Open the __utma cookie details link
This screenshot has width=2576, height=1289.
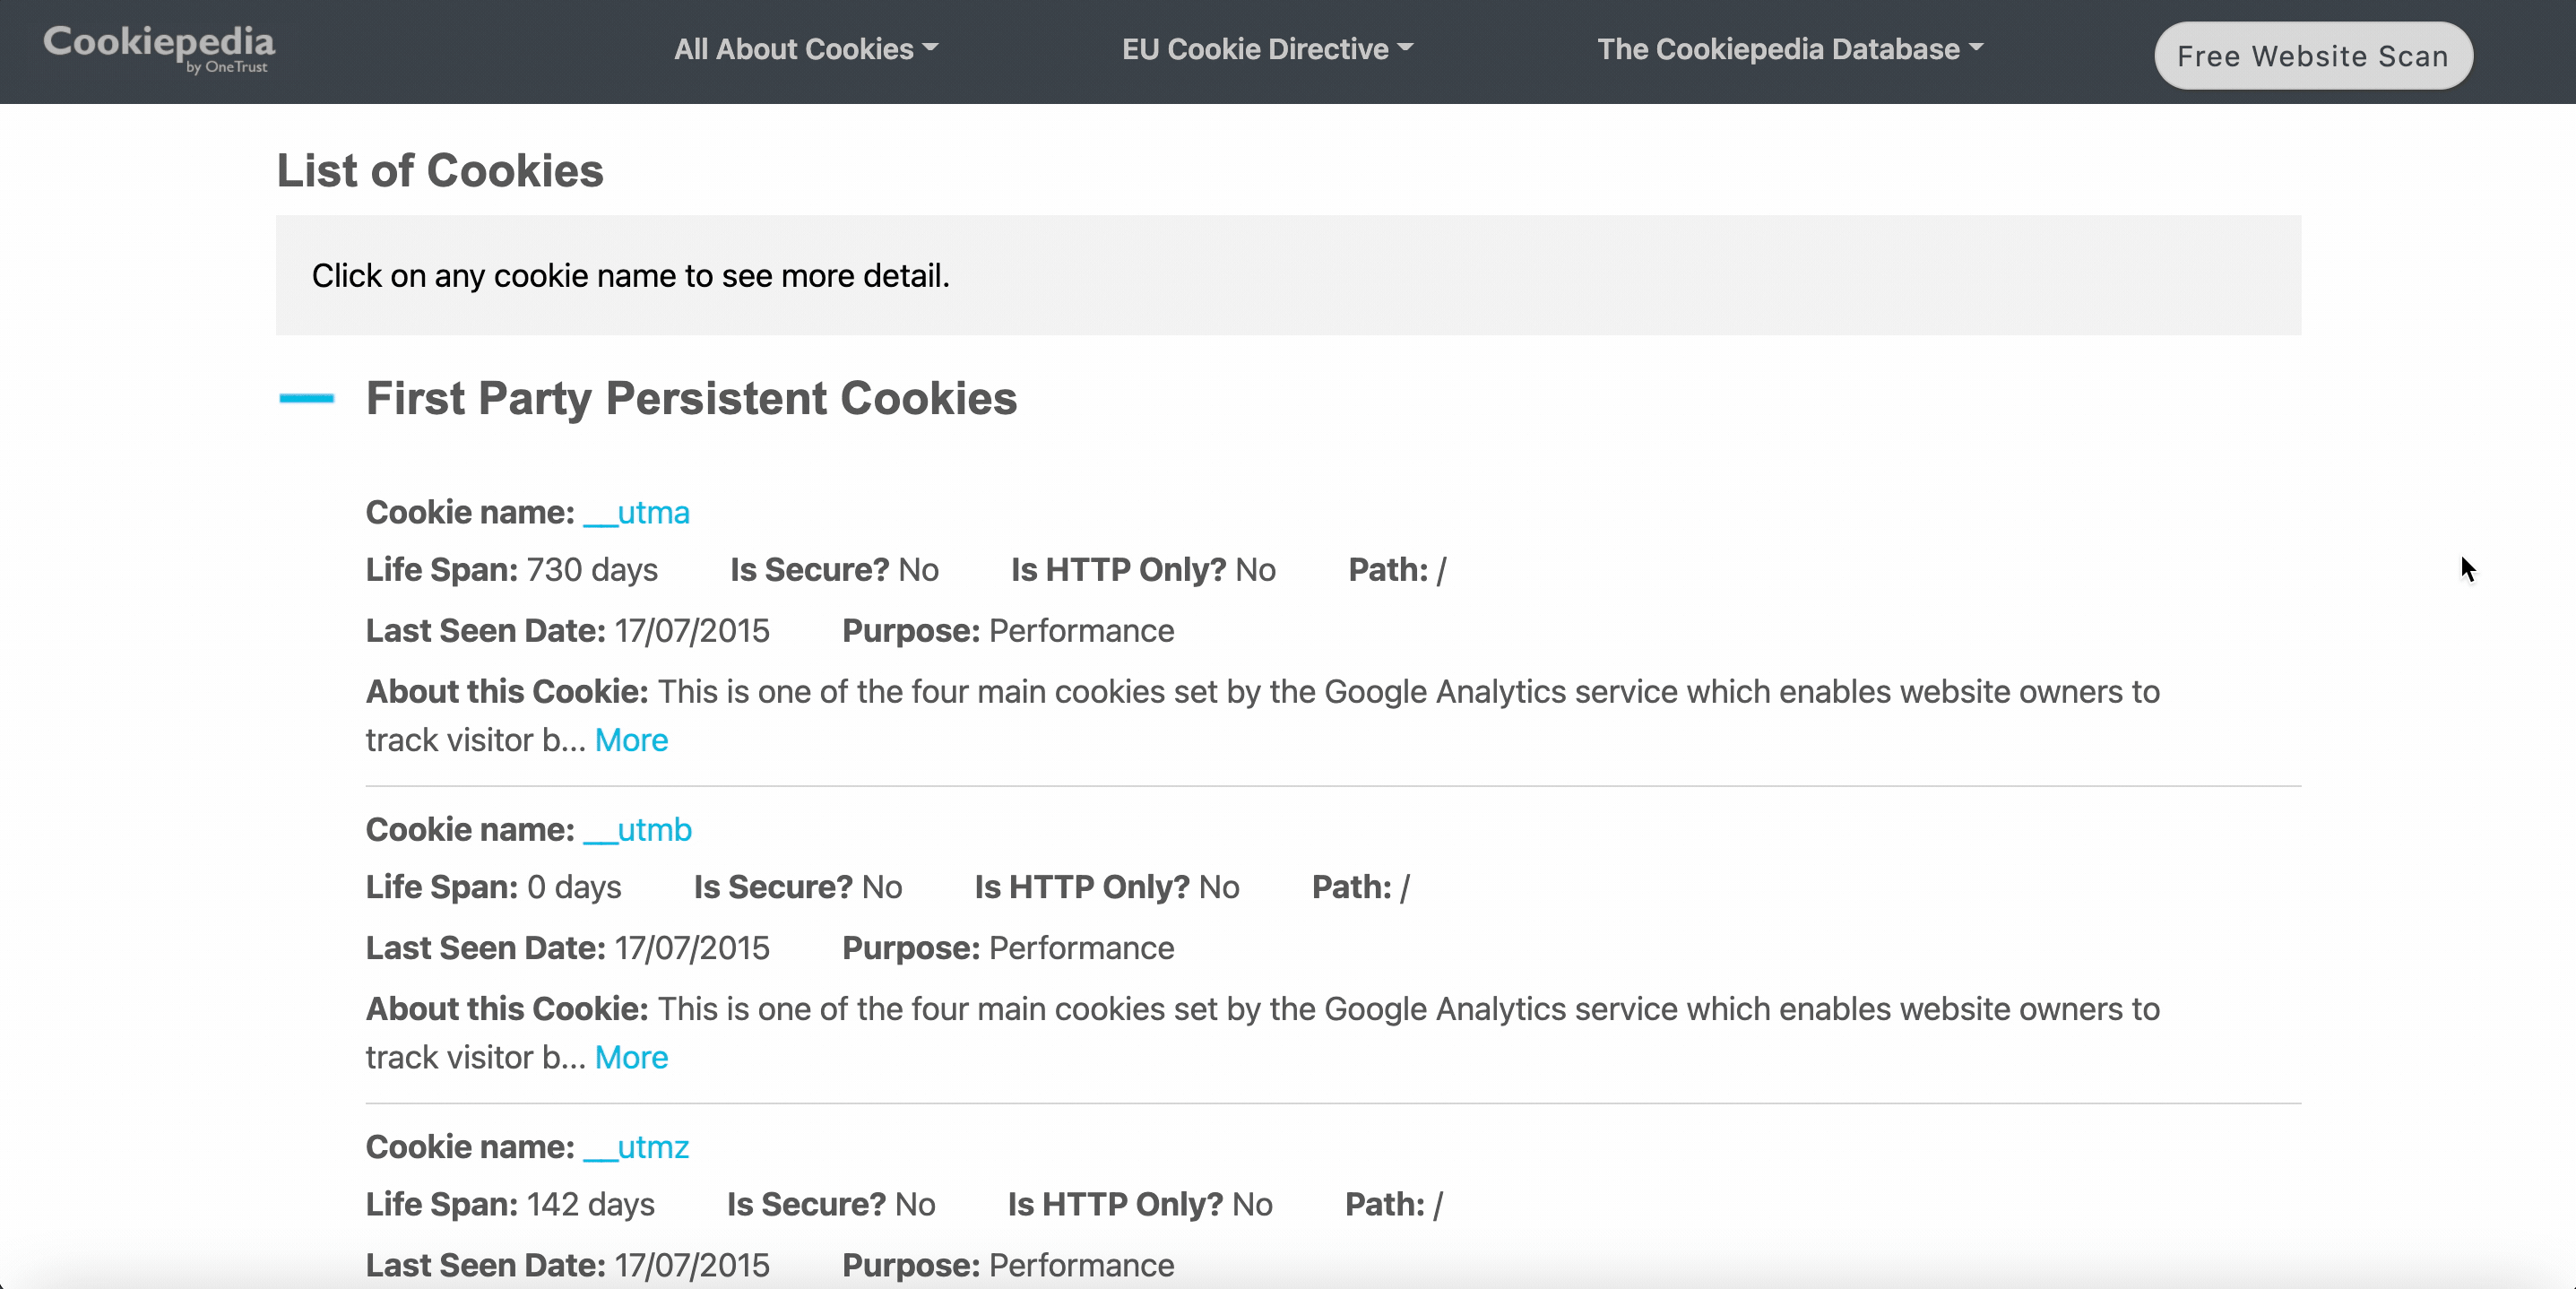(636, 513)
